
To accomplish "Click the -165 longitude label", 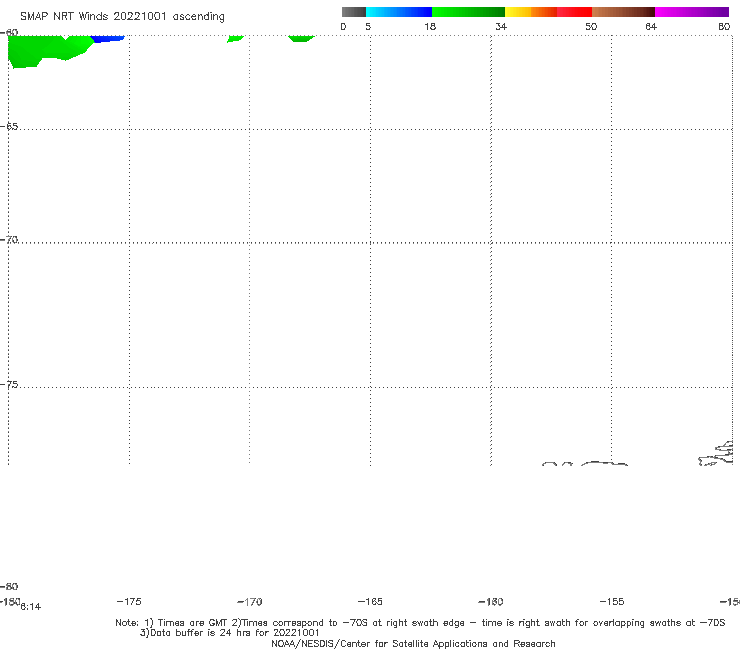I will (x=370, y=601).
